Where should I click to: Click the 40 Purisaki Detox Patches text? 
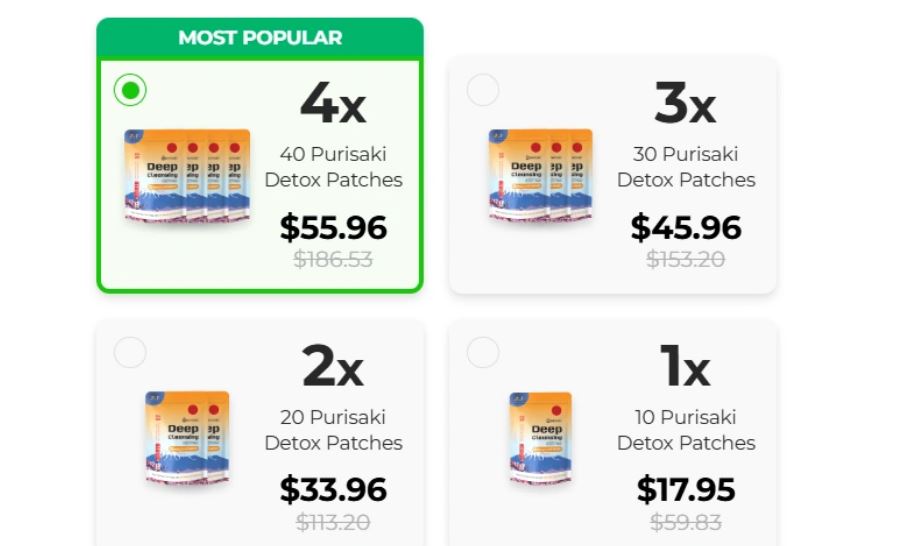coord(333,167)
